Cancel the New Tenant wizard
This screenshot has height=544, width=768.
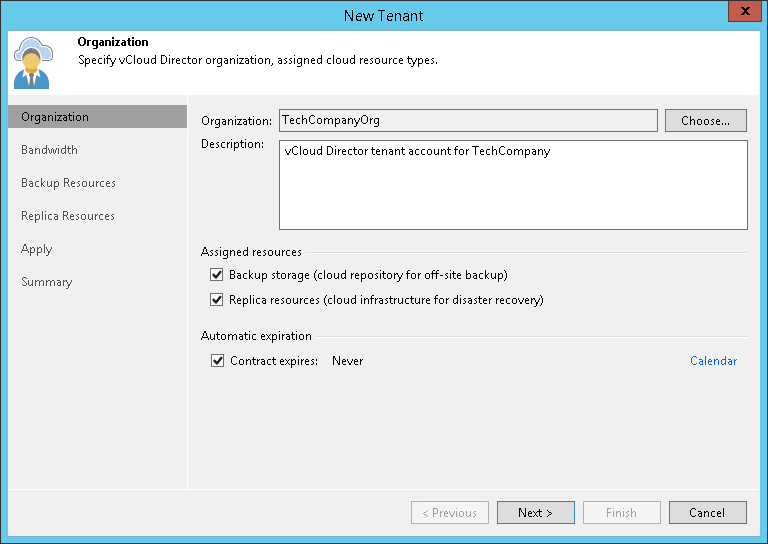point(706,513)
